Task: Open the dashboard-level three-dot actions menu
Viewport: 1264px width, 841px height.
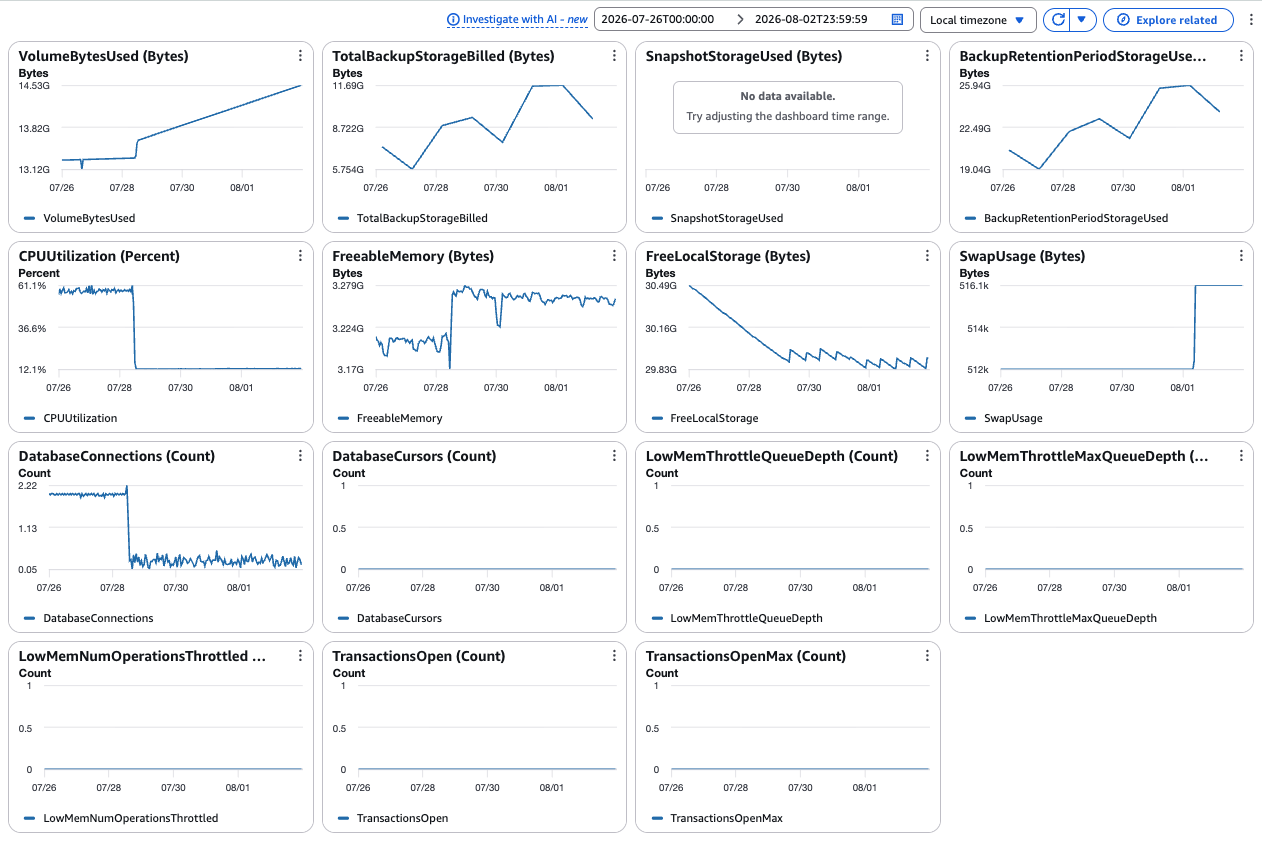Action: (1250, 19)
